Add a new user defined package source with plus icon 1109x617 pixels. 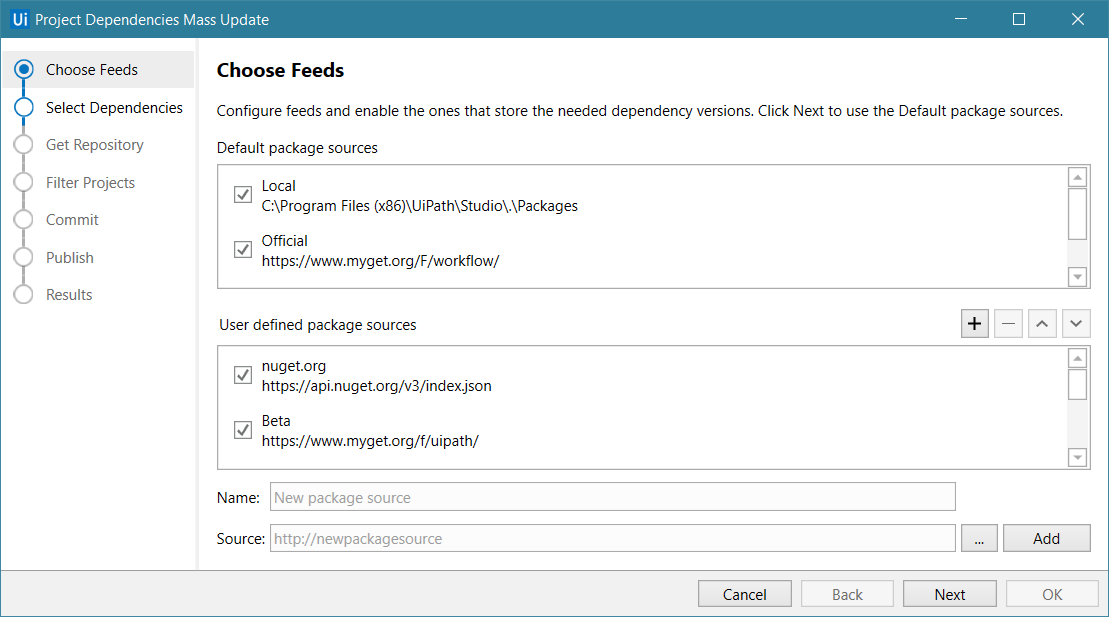pyautogui.click(x=975, y=324)
